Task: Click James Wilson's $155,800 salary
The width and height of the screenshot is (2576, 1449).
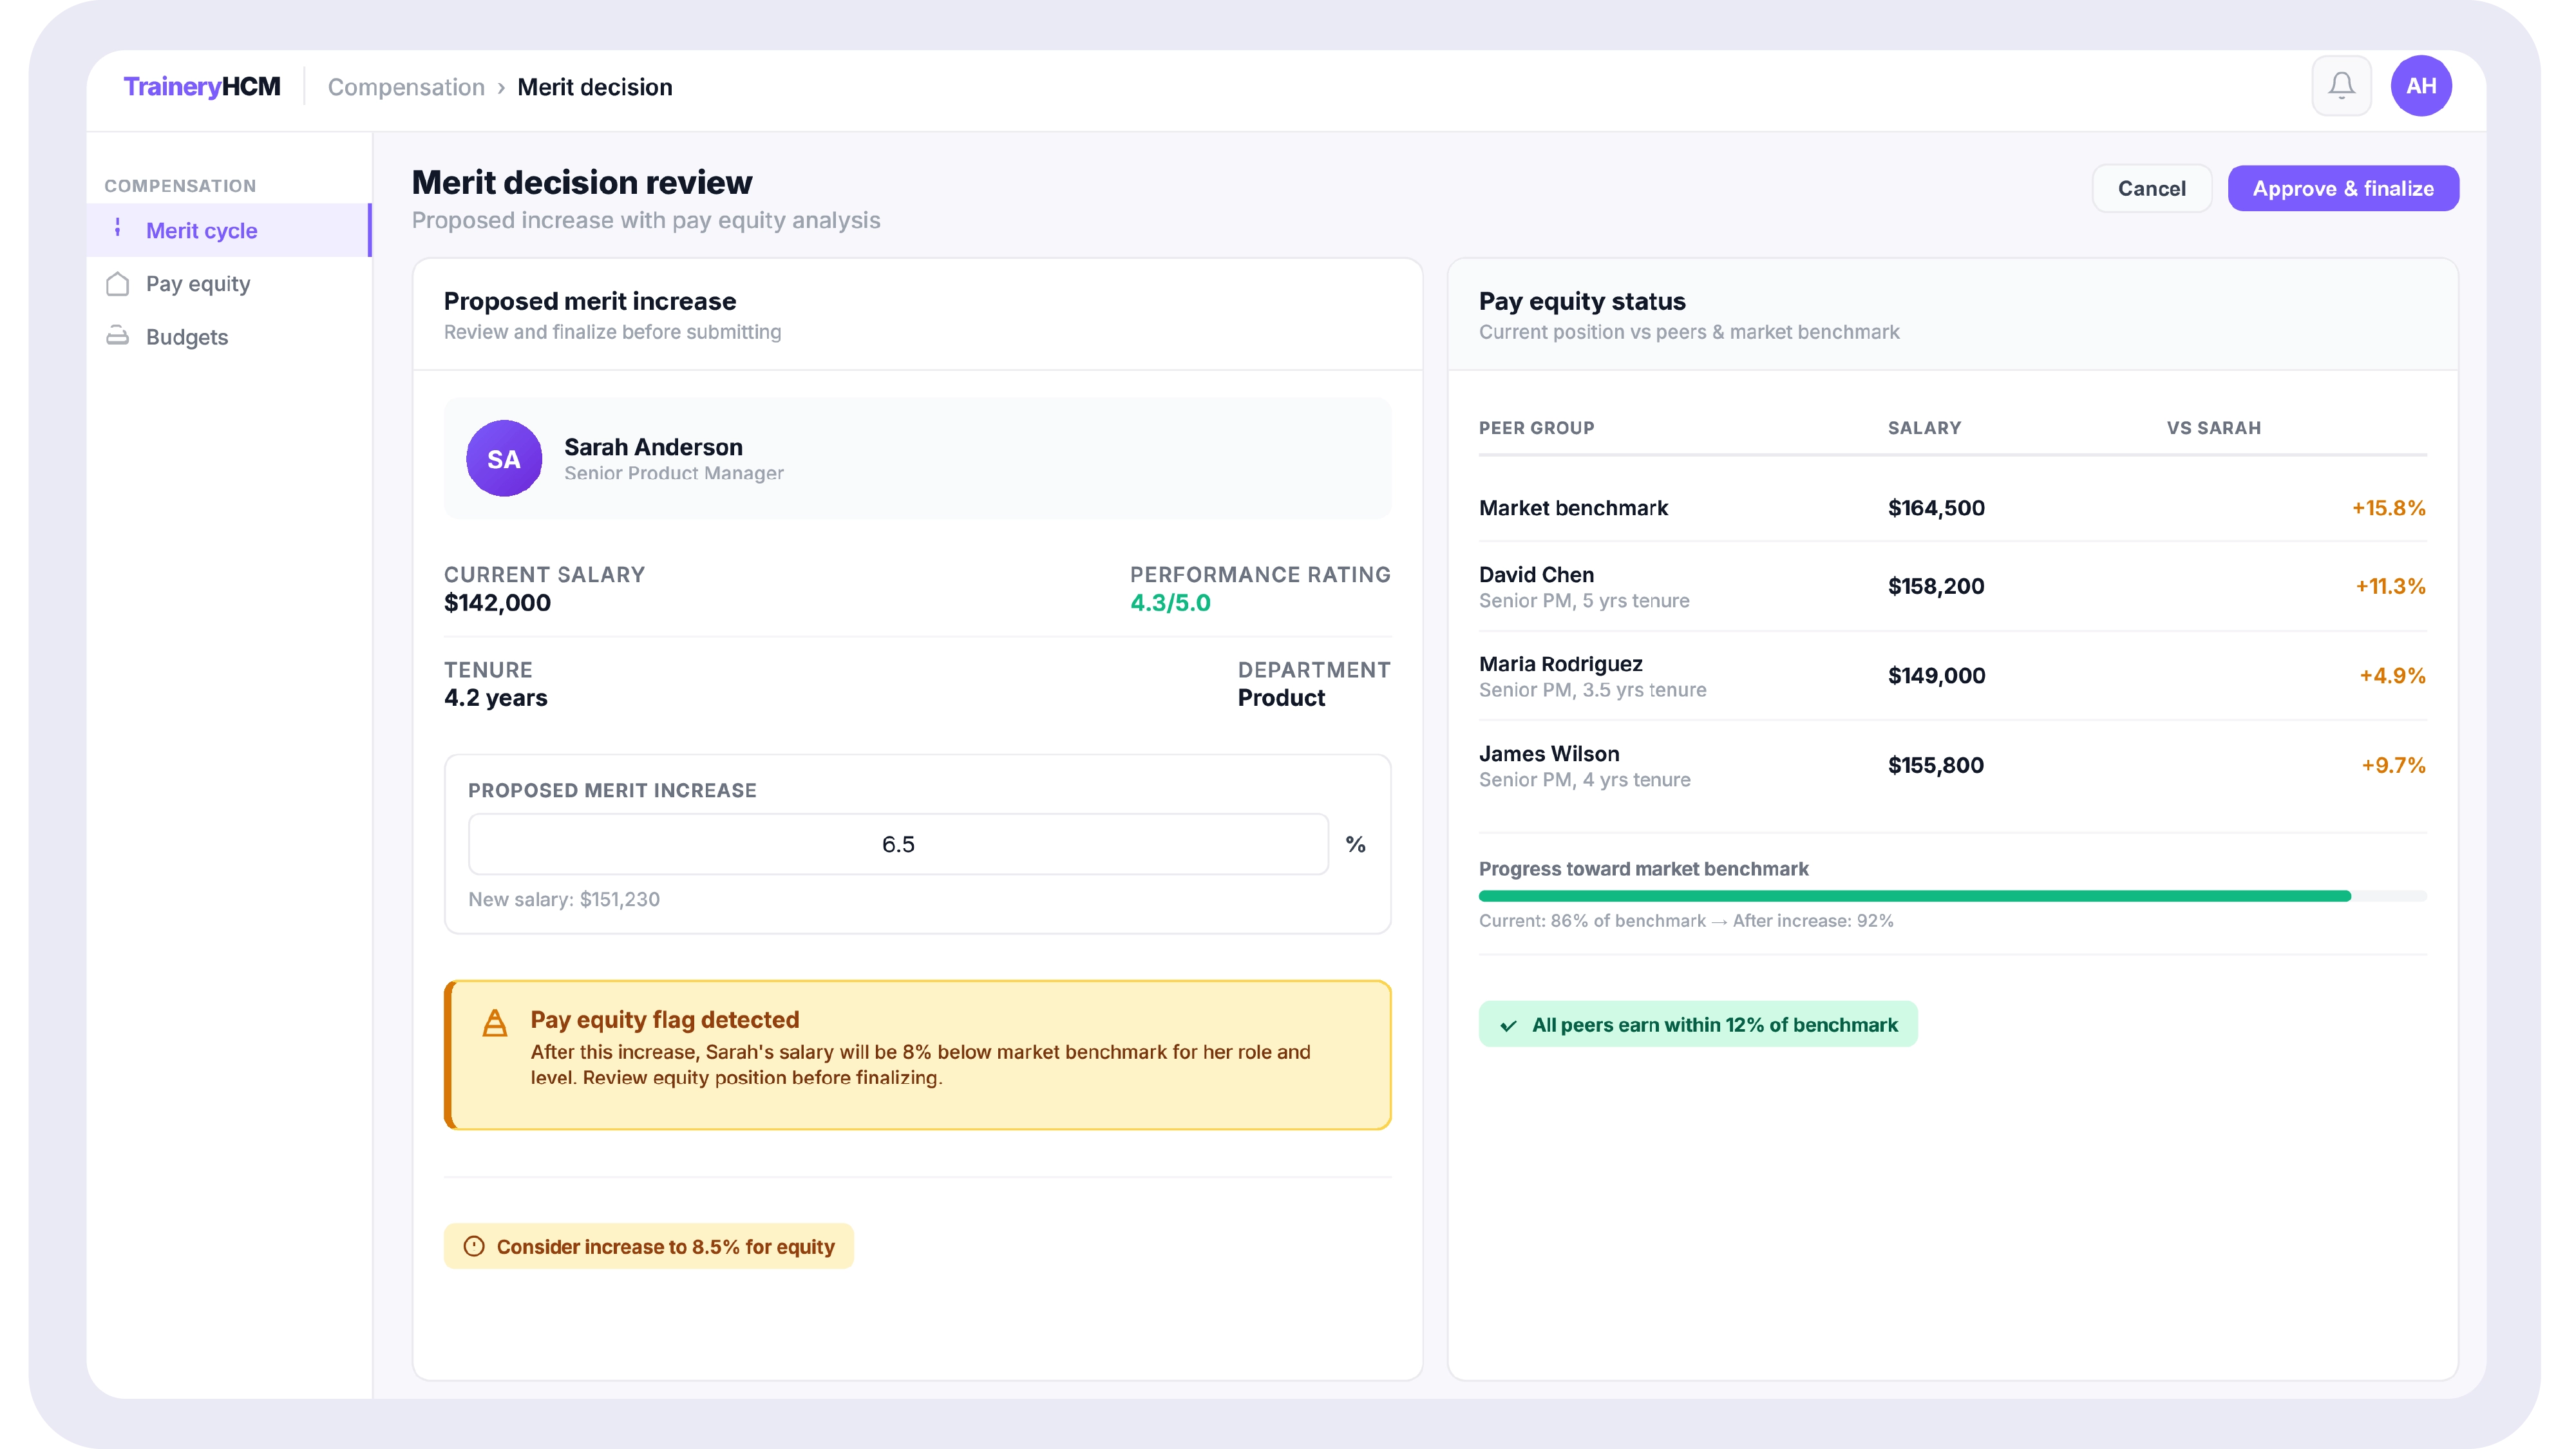Action: coord(1935,766)
